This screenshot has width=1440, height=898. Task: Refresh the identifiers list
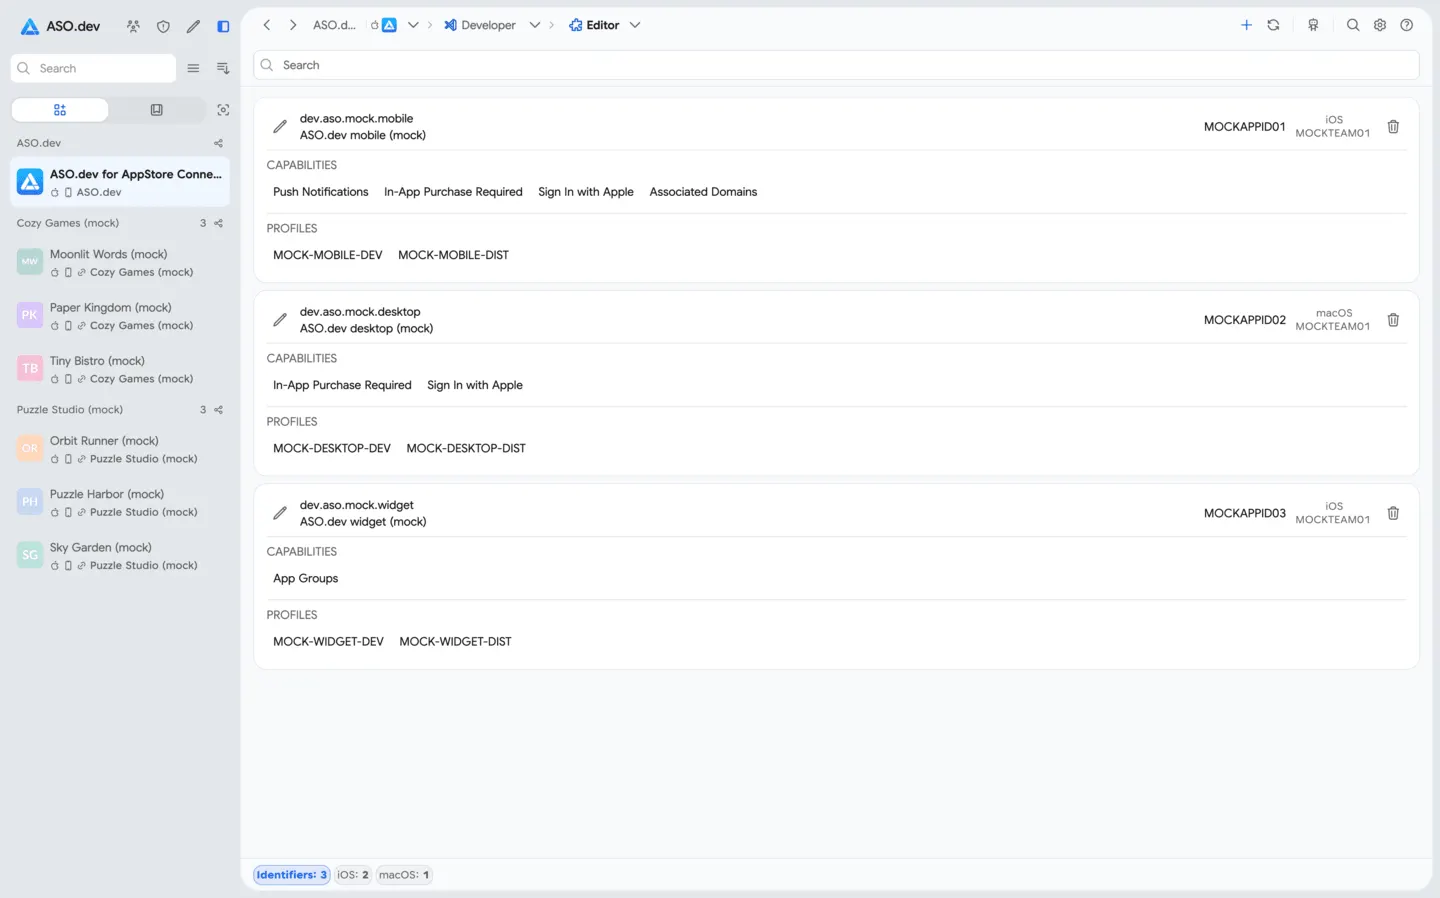point(1273,25)
